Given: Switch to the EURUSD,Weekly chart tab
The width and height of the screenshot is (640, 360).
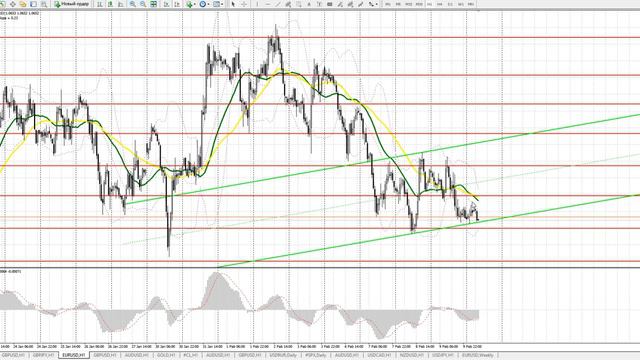Looking at the screenshot, I should click(x=478, y=356).
